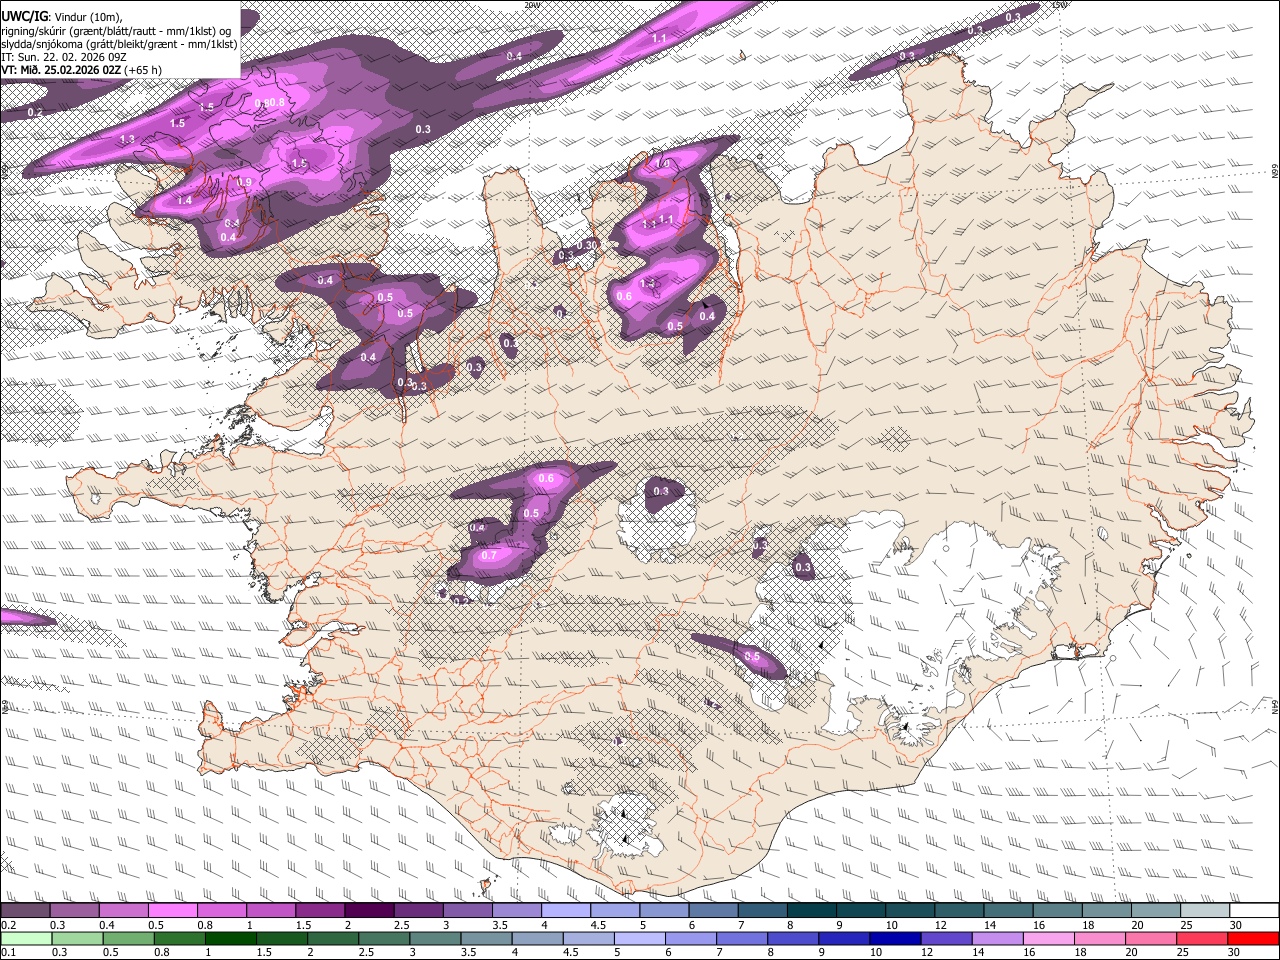
Task: Select the white 30+ swatch in the snow legend
Action: [1253, 910]
